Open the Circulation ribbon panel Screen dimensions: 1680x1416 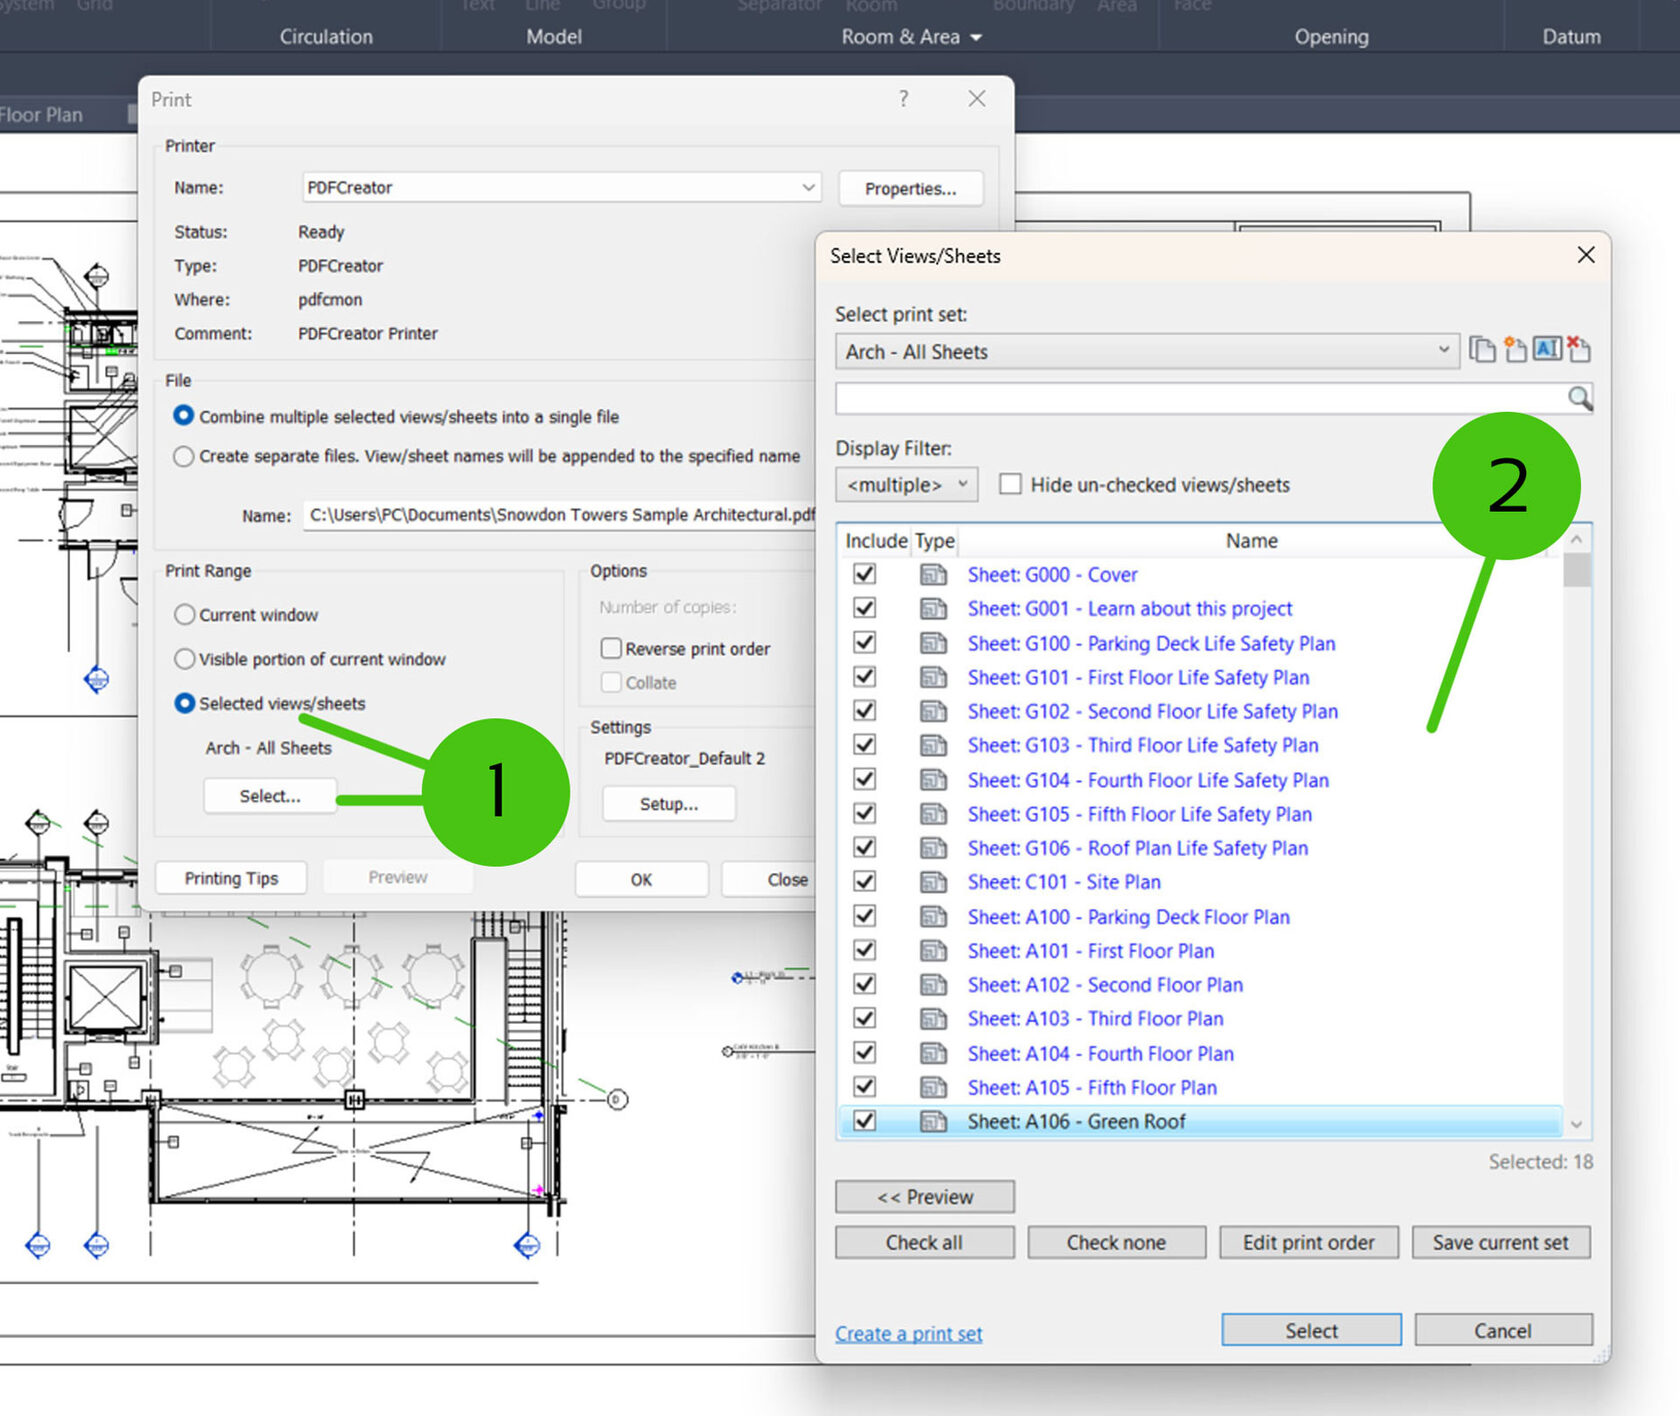[326, 37]
